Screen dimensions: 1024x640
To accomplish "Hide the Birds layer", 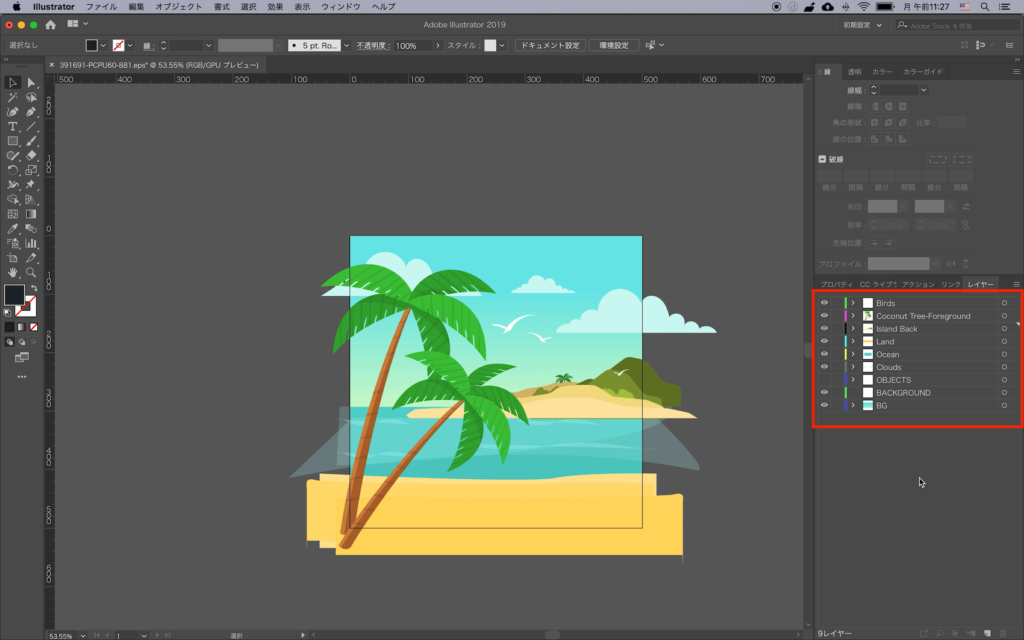I will [824, 303].
